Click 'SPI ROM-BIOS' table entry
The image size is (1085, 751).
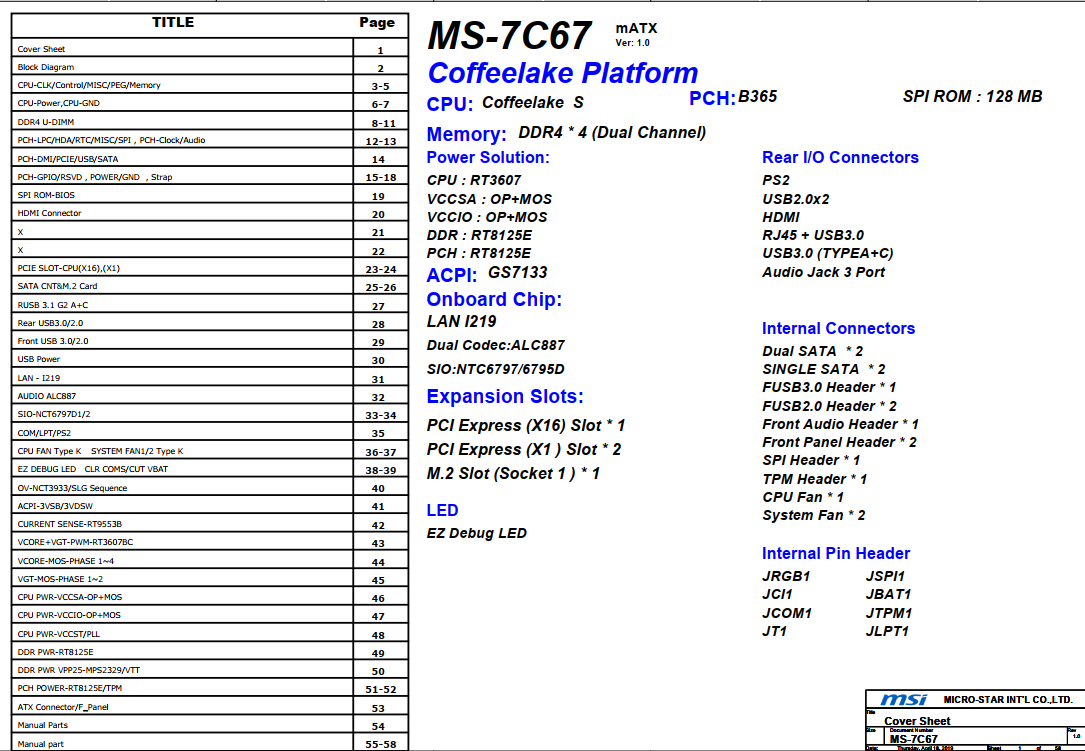click(210, 195)
